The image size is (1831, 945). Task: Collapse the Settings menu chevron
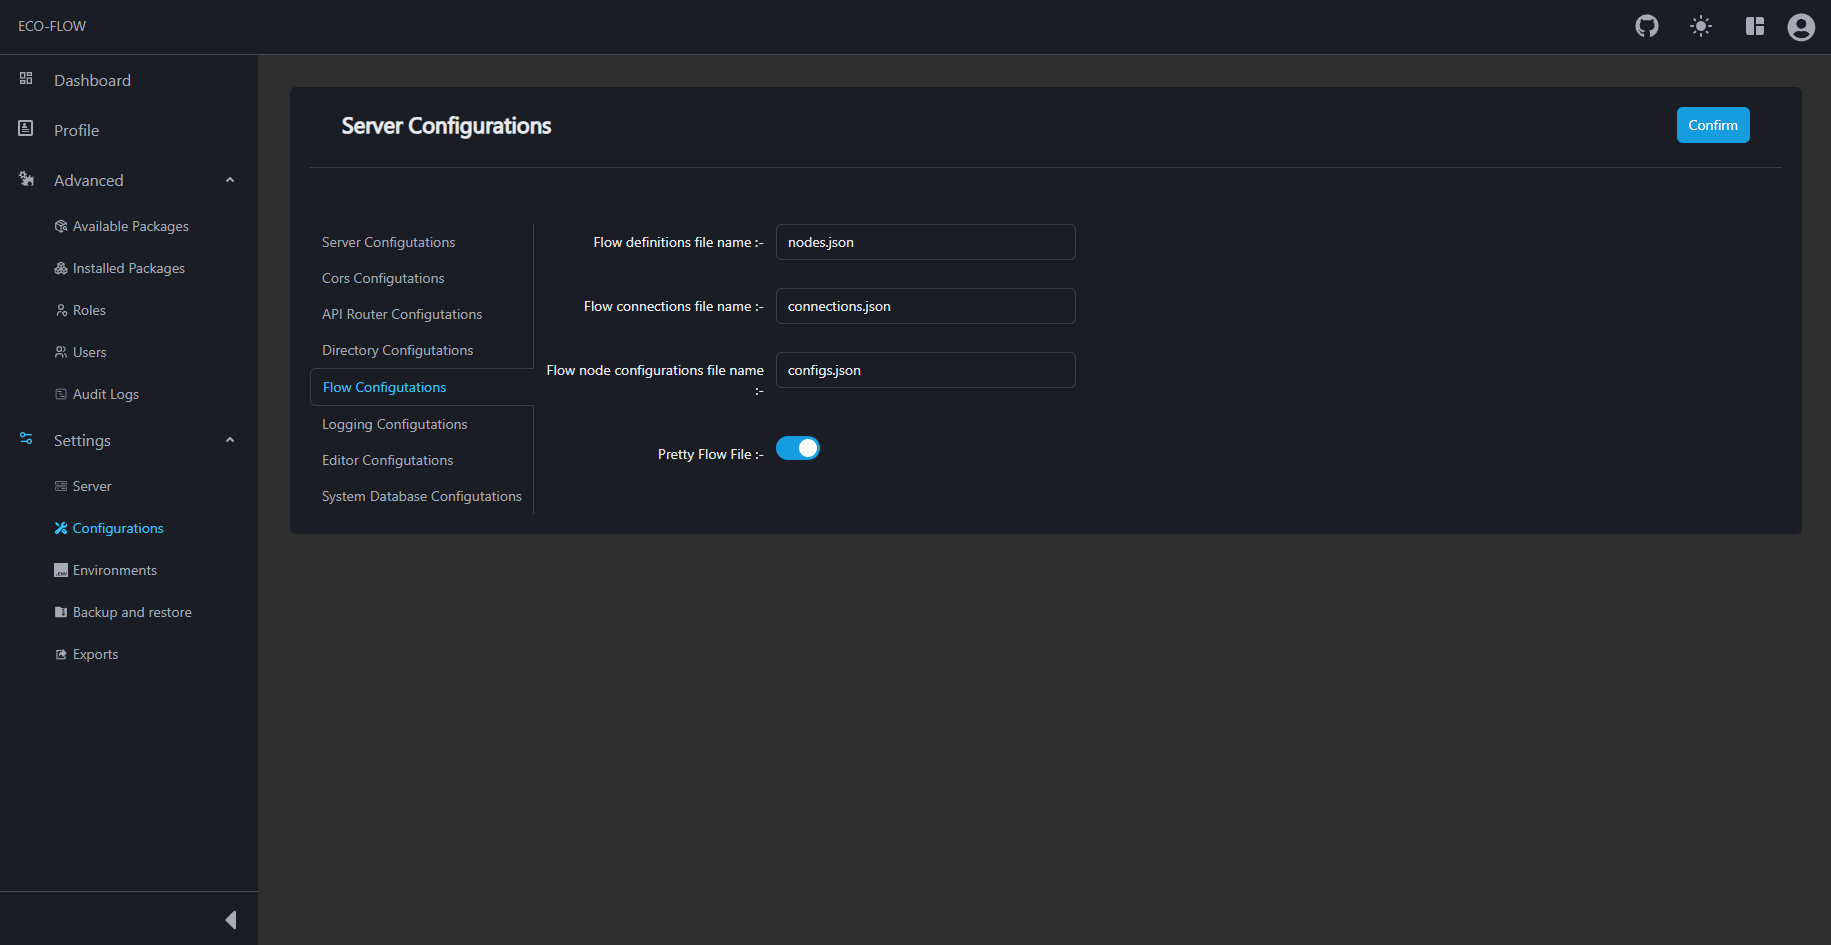230,440
